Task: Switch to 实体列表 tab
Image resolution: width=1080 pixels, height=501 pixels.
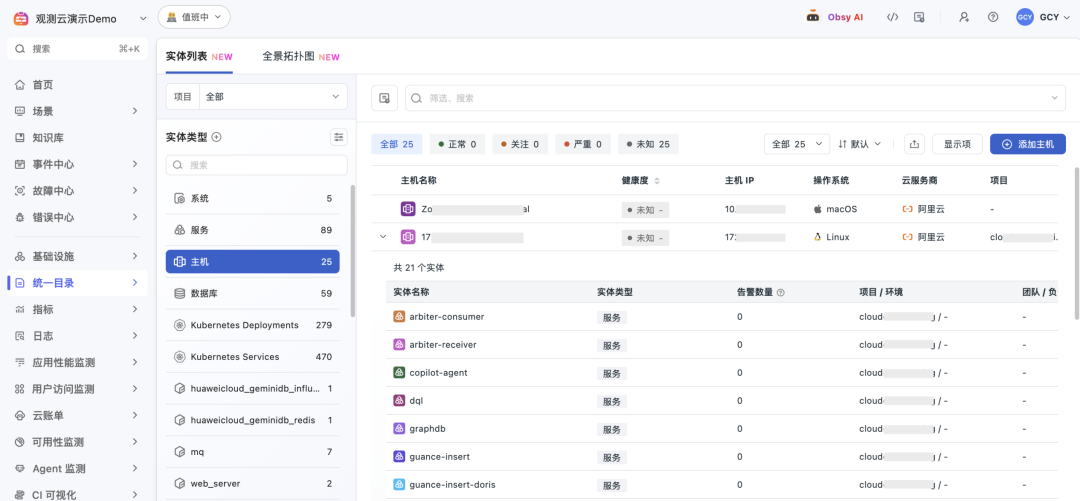Action: tap(199, 57)
